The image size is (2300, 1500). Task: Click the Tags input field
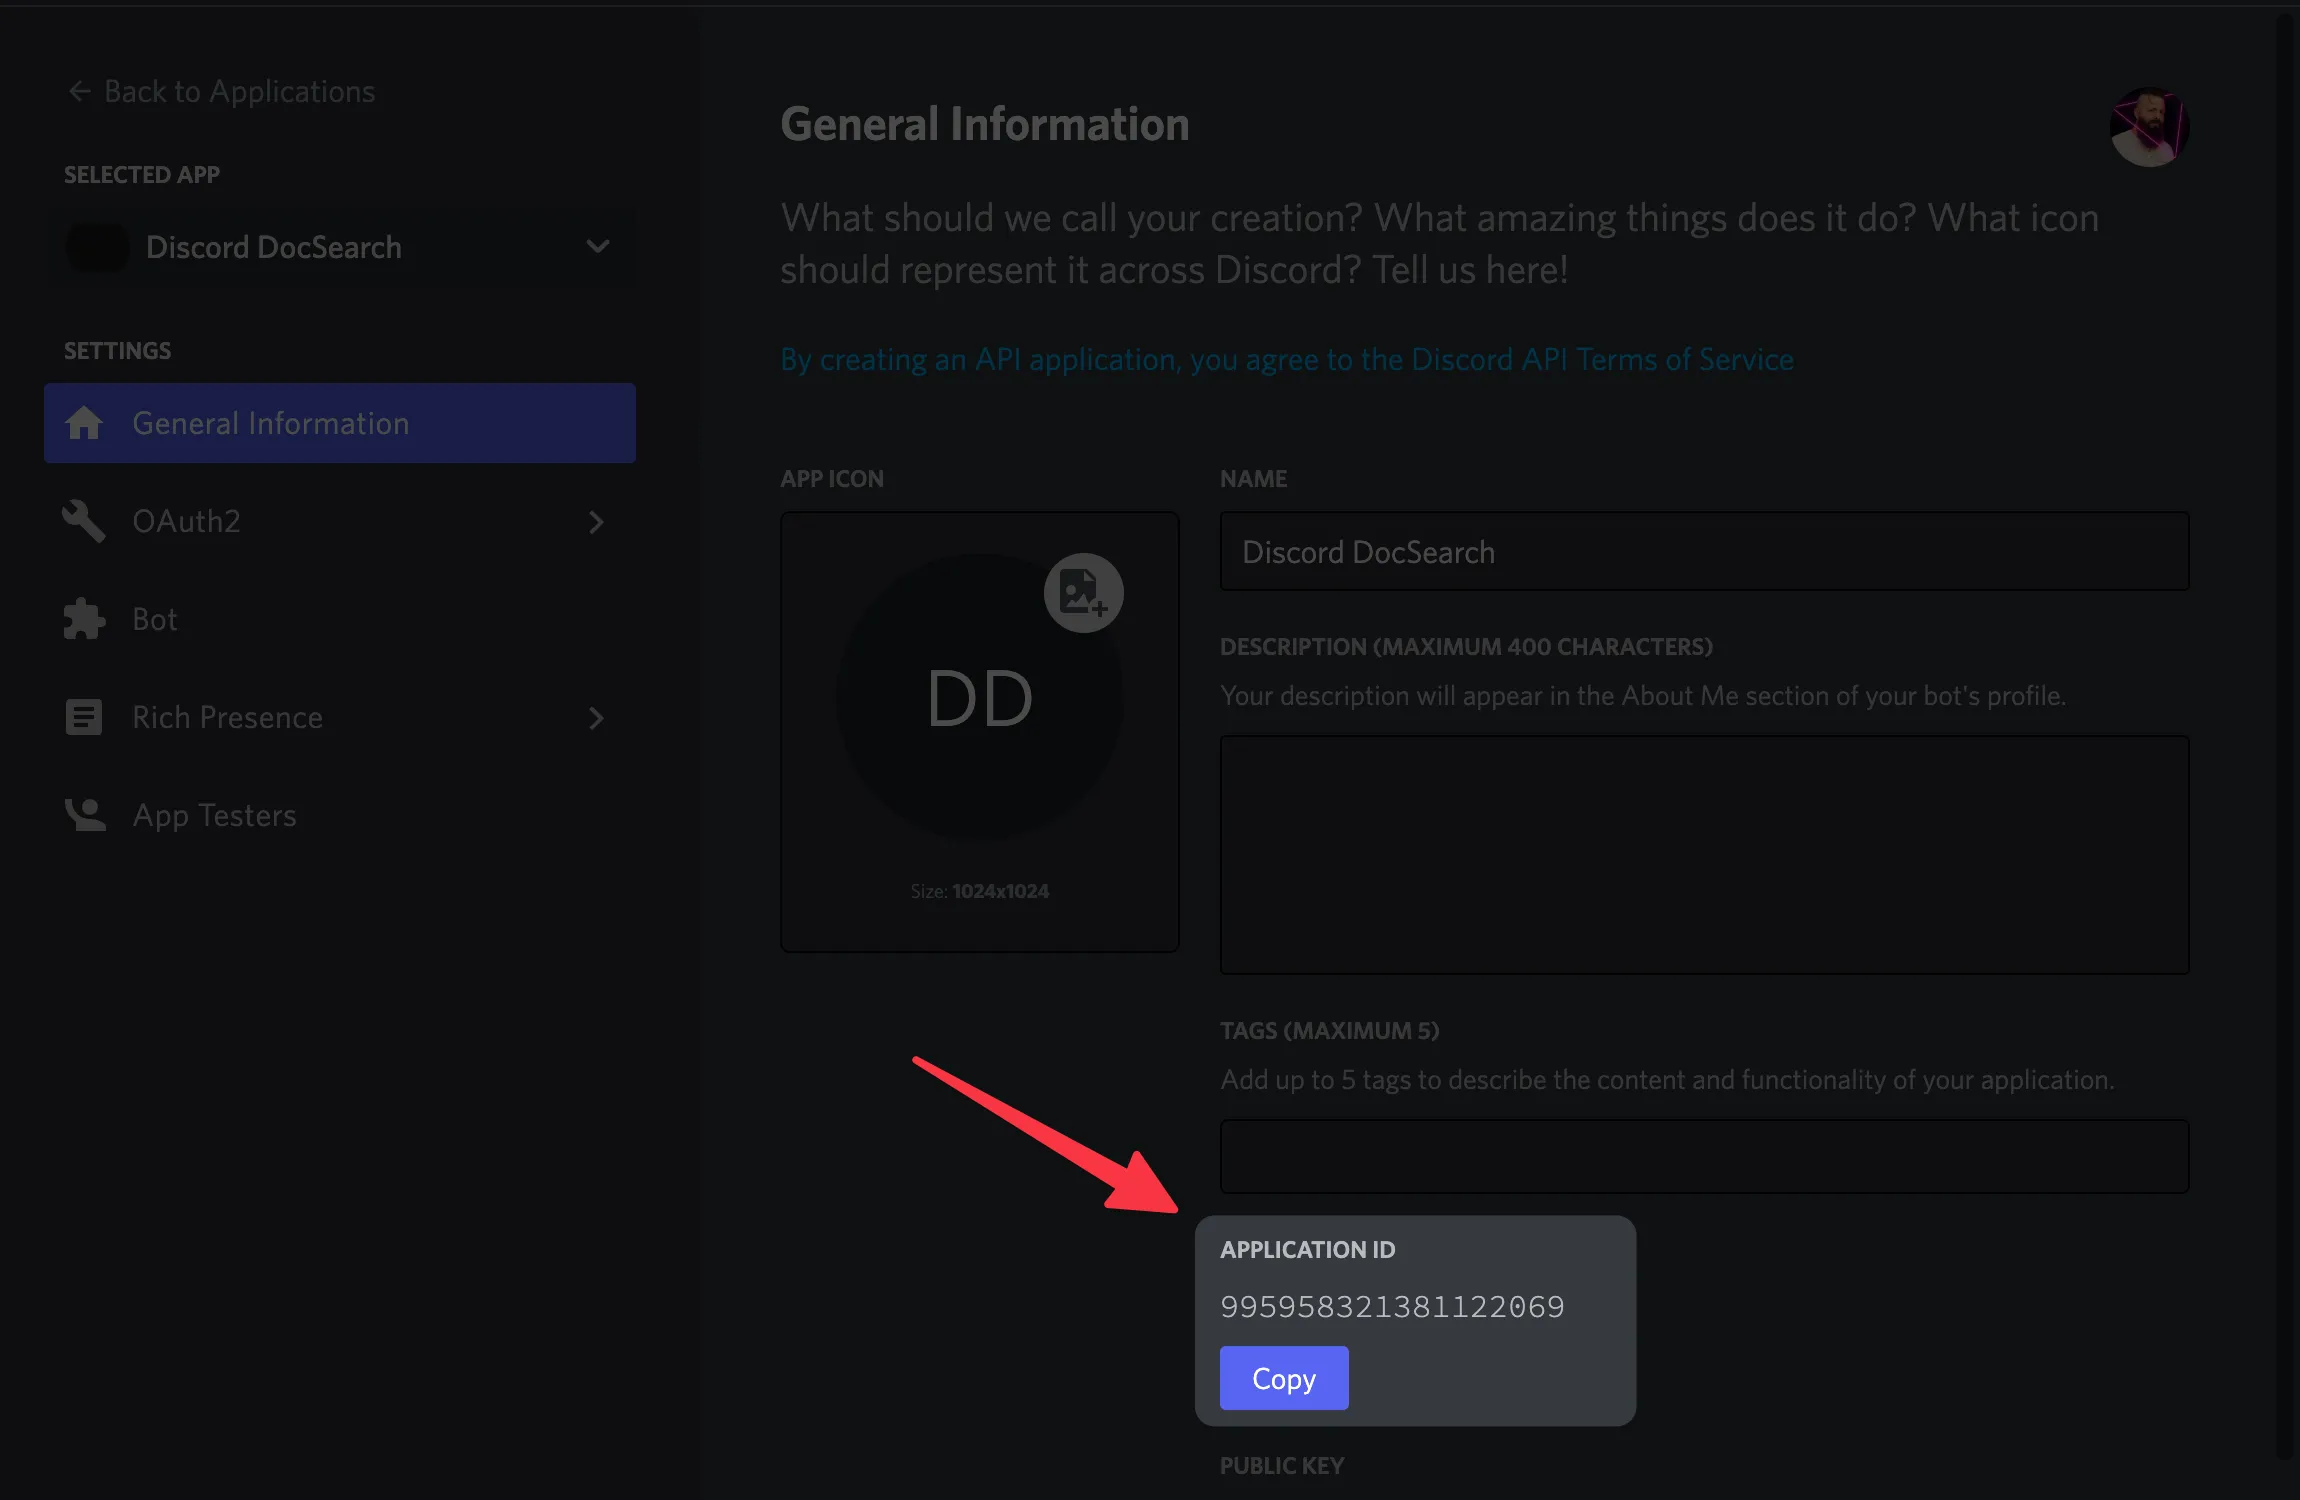[x=1704, y=1157]
